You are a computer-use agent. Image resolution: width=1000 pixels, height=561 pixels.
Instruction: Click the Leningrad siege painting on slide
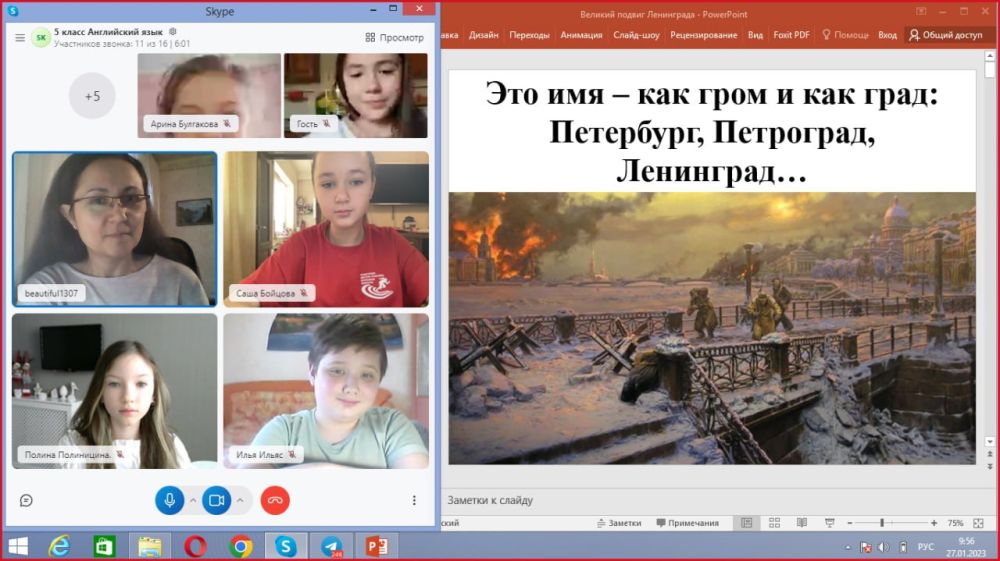click(x=712, y=328)
